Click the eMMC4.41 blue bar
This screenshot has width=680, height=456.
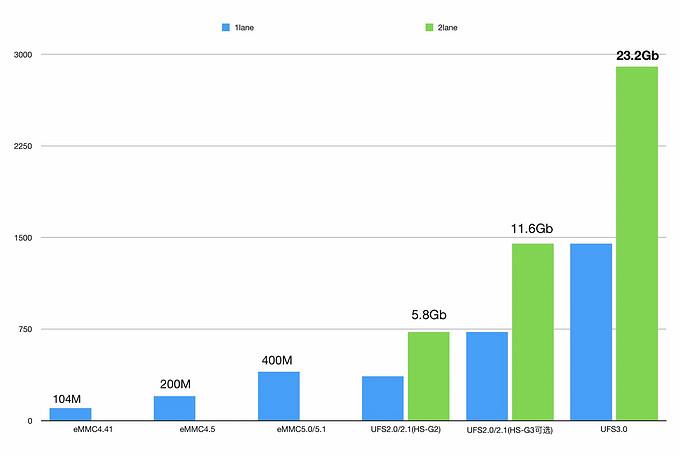click(x=70, y=414)
